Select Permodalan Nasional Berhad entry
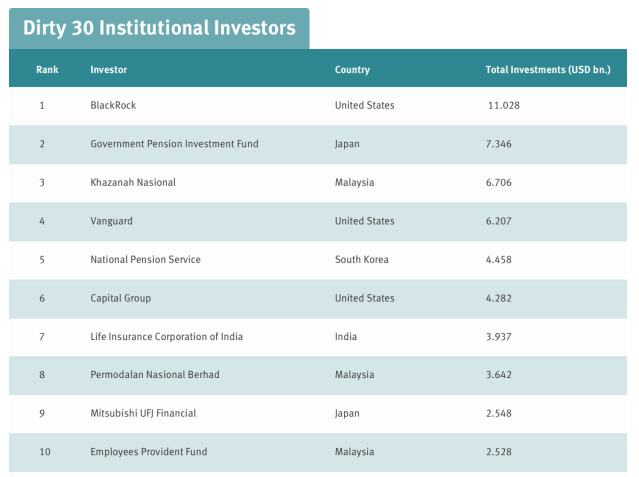This screenshot has height=477, width=639. [x=155, y=375]
